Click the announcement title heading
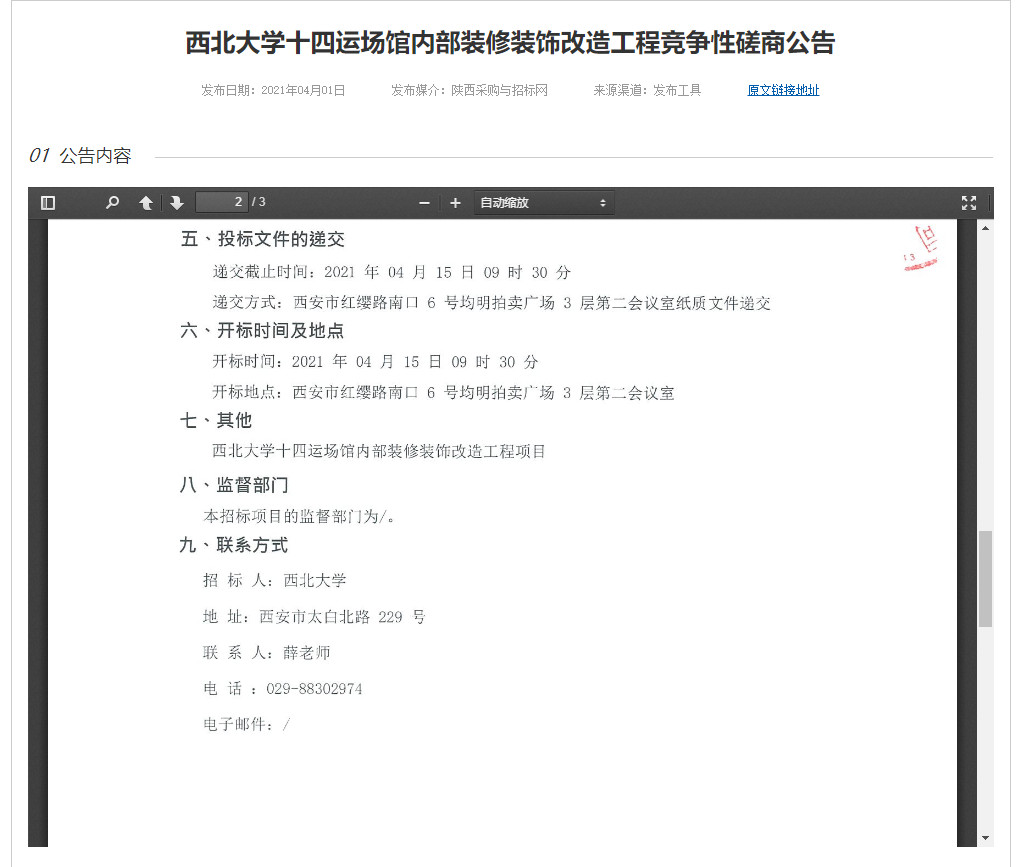This screenshot has height=867, width=1027. pos(510,43)
